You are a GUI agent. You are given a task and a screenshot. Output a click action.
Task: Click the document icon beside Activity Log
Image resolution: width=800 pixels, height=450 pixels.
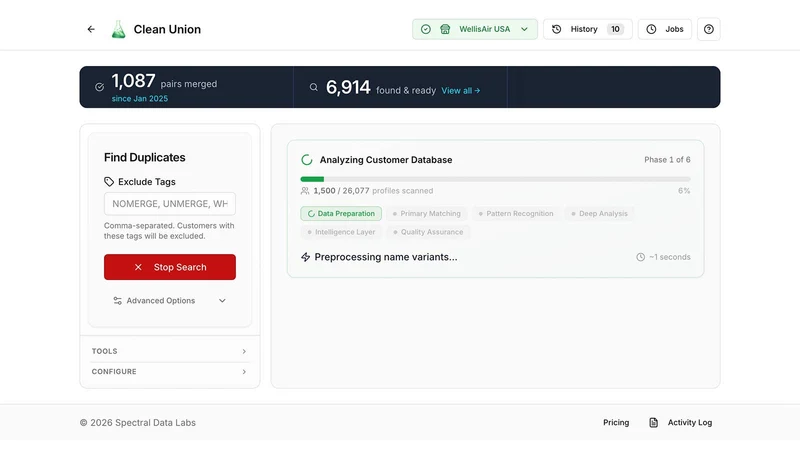click(x=654, y=422)
